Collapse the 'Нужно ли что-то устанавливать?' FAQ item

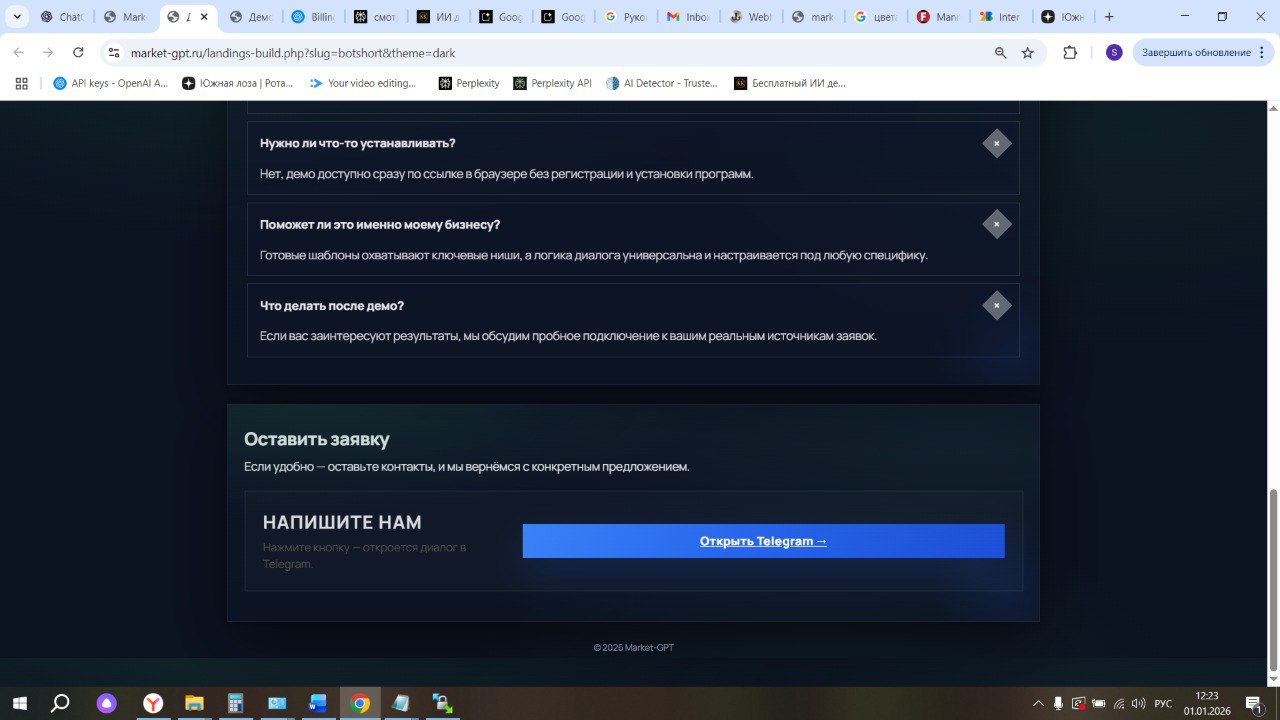(996, 143)
